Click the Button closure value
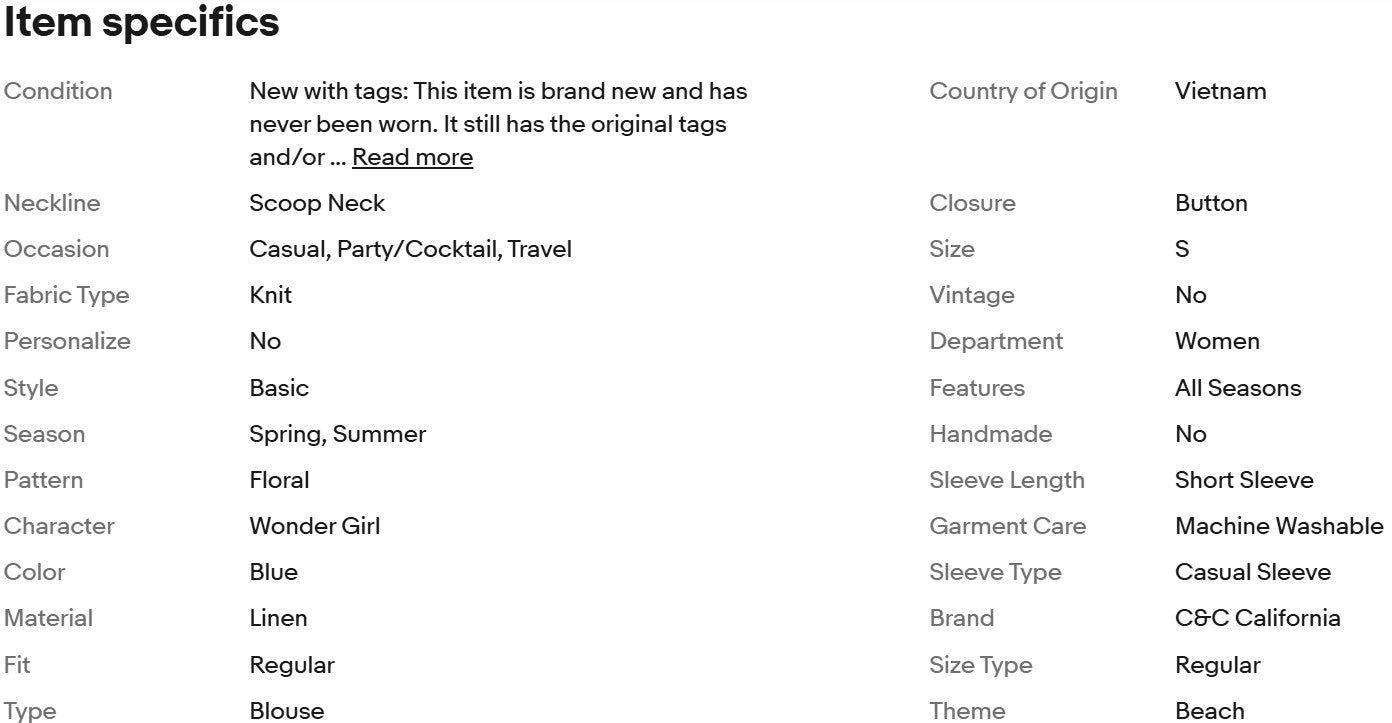1392x723 pixels. tap(1211, 203)
